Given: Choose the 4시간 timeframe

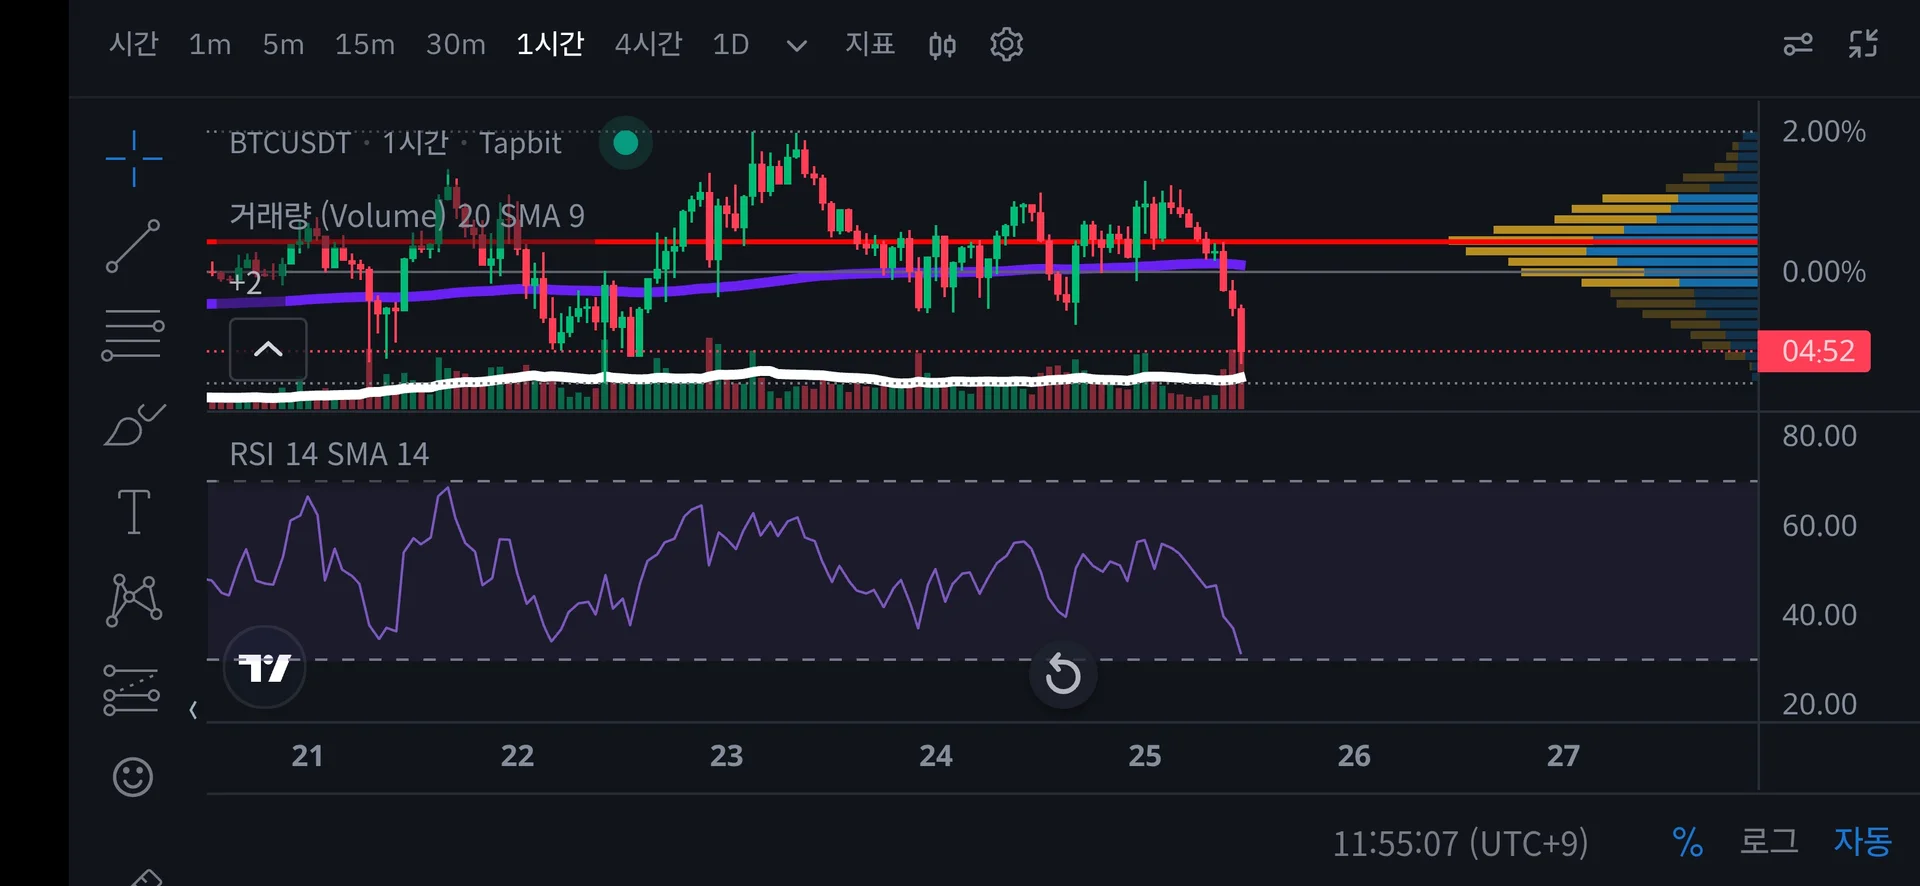Looking at the screenshot, I should 648,45.
